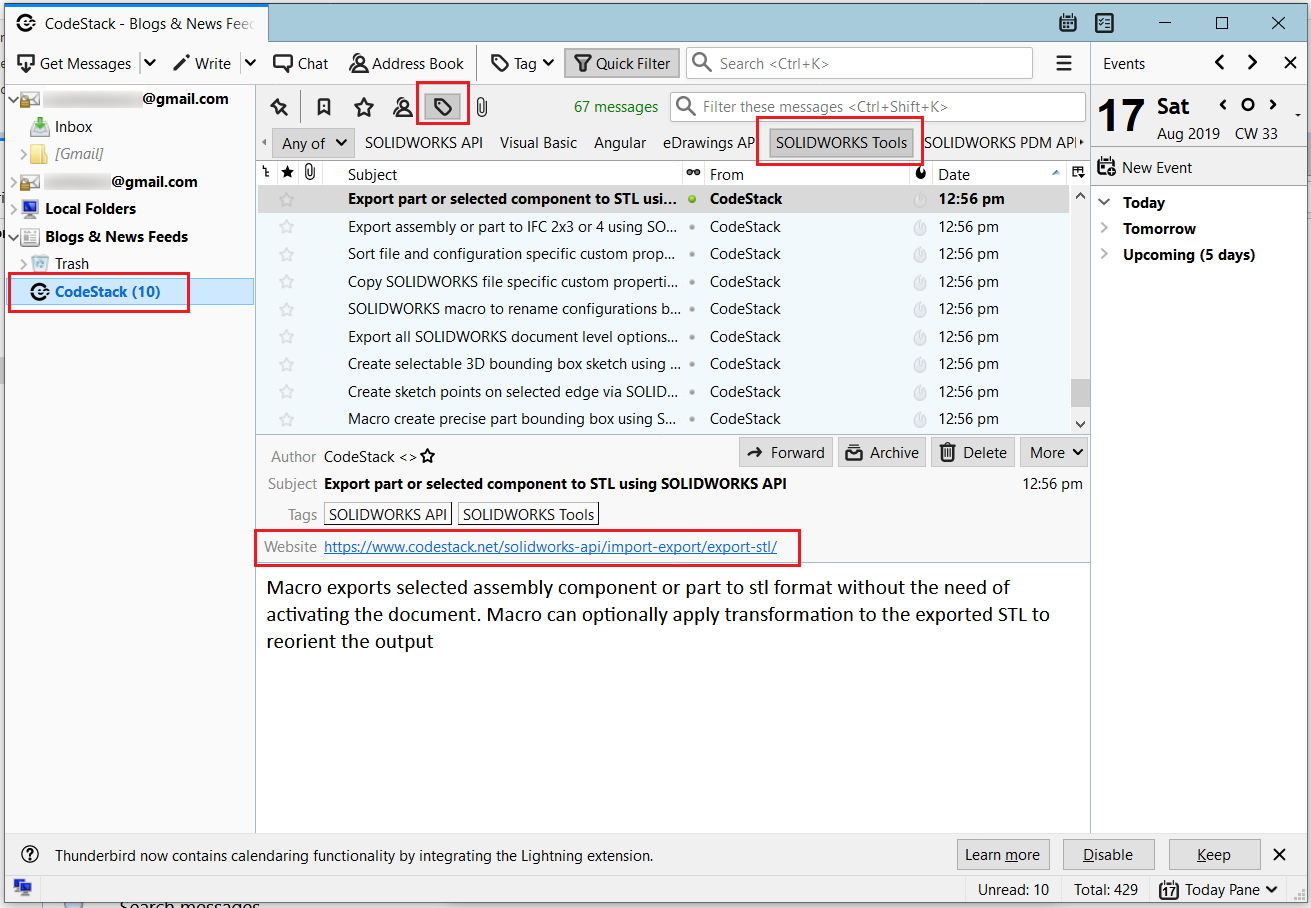The height and width of the screenshot is (908, 1311).
Task: Open the codestack.net export-stl website link
Action: (550, 547)
